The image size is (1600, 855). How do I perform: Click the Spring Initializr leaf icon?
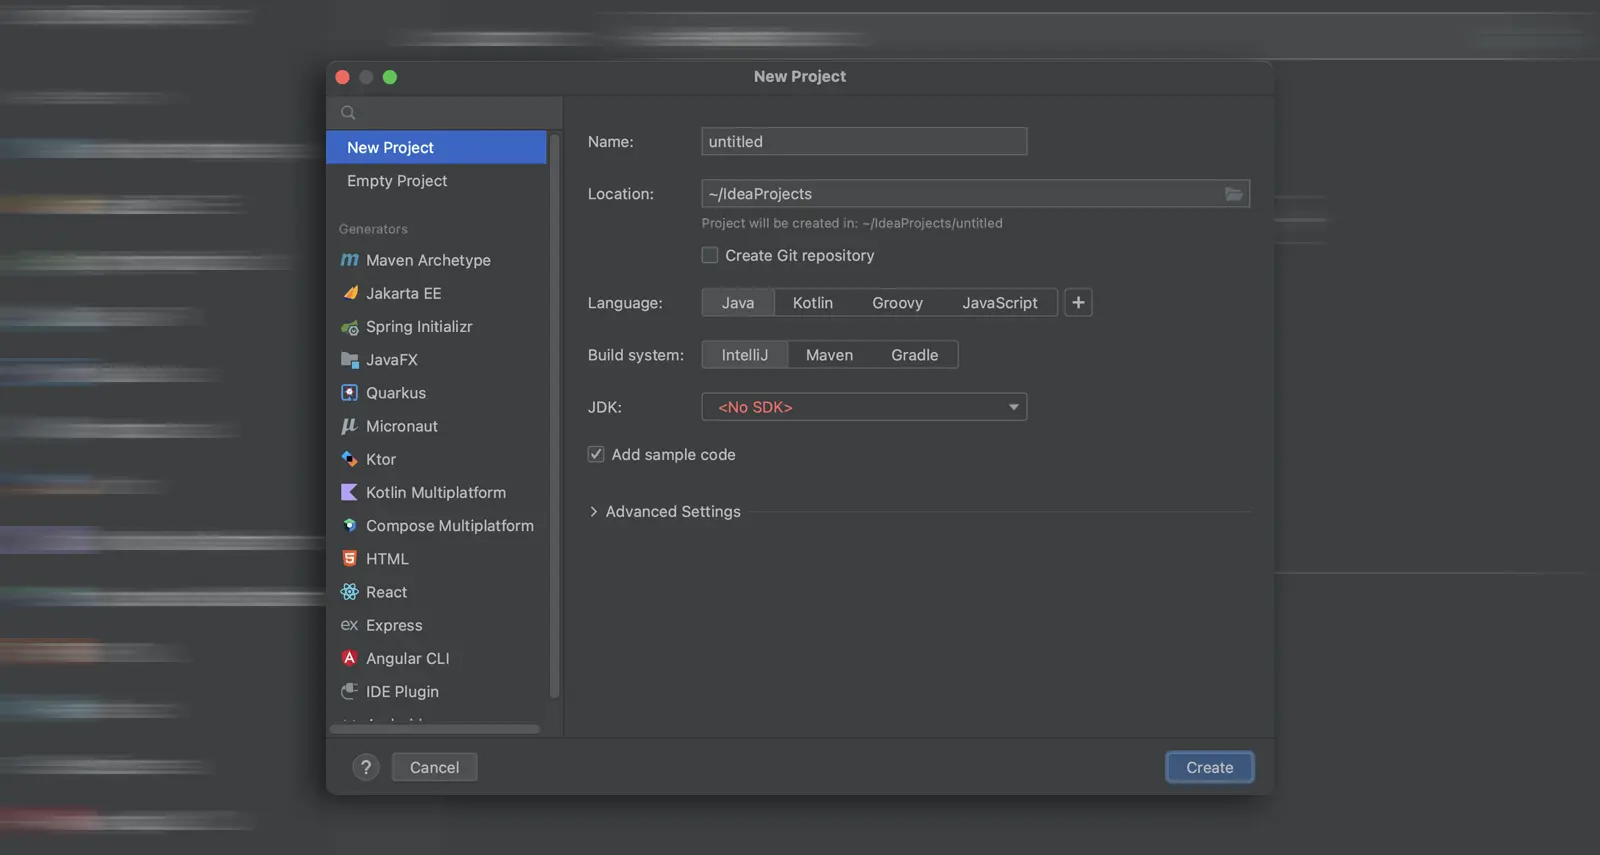pyautogui.click(x=349, y=327)
